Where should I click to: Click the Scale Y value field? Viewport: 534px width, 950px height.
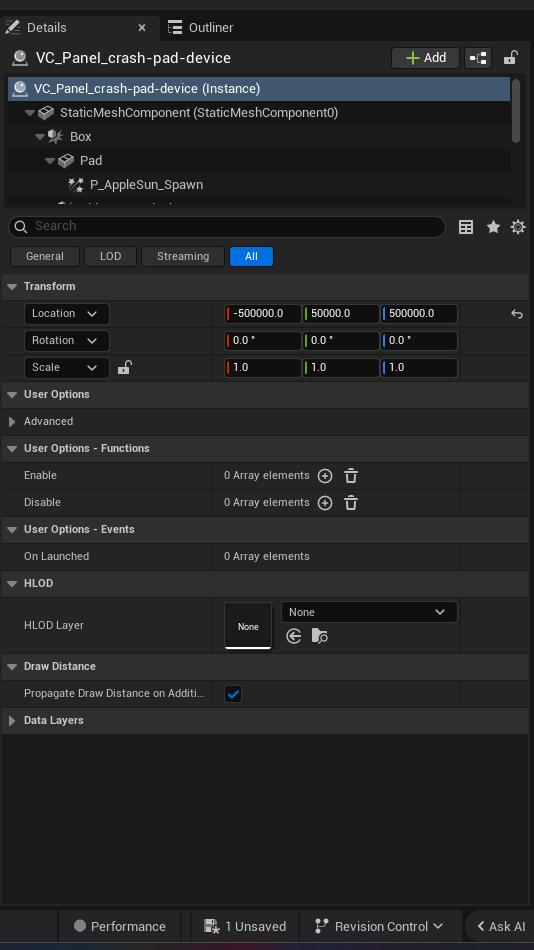click(x=341, y=368)
